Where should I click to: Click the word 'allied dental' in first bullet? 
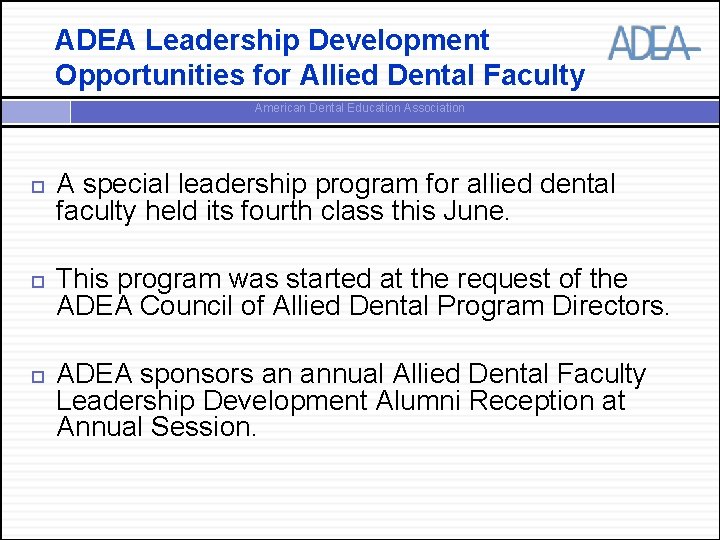541,184
